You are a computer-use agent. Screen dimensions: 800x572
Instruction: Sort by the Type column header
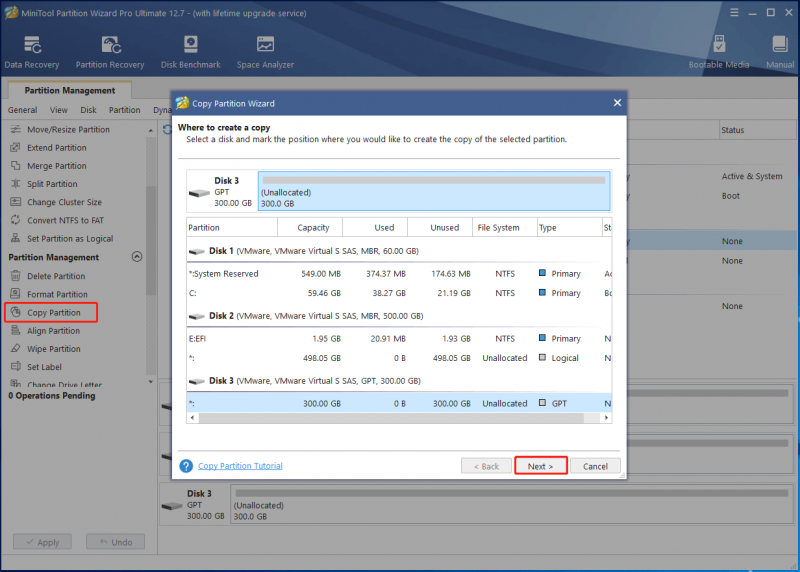(x=570, y=228)
